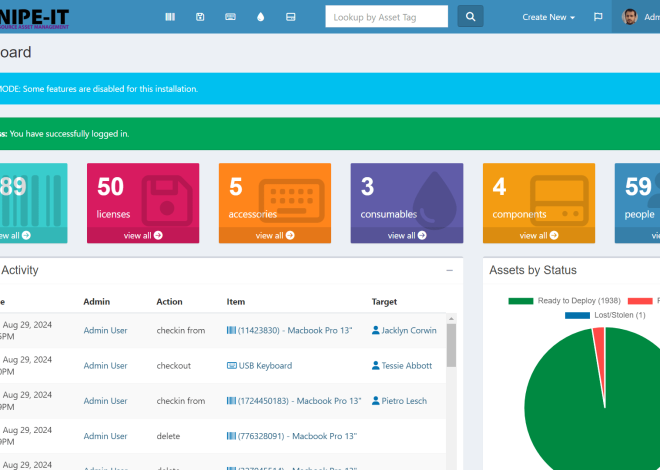
Task: Open the 5 accessories card keyboard icon
Action: coord(291,201)
